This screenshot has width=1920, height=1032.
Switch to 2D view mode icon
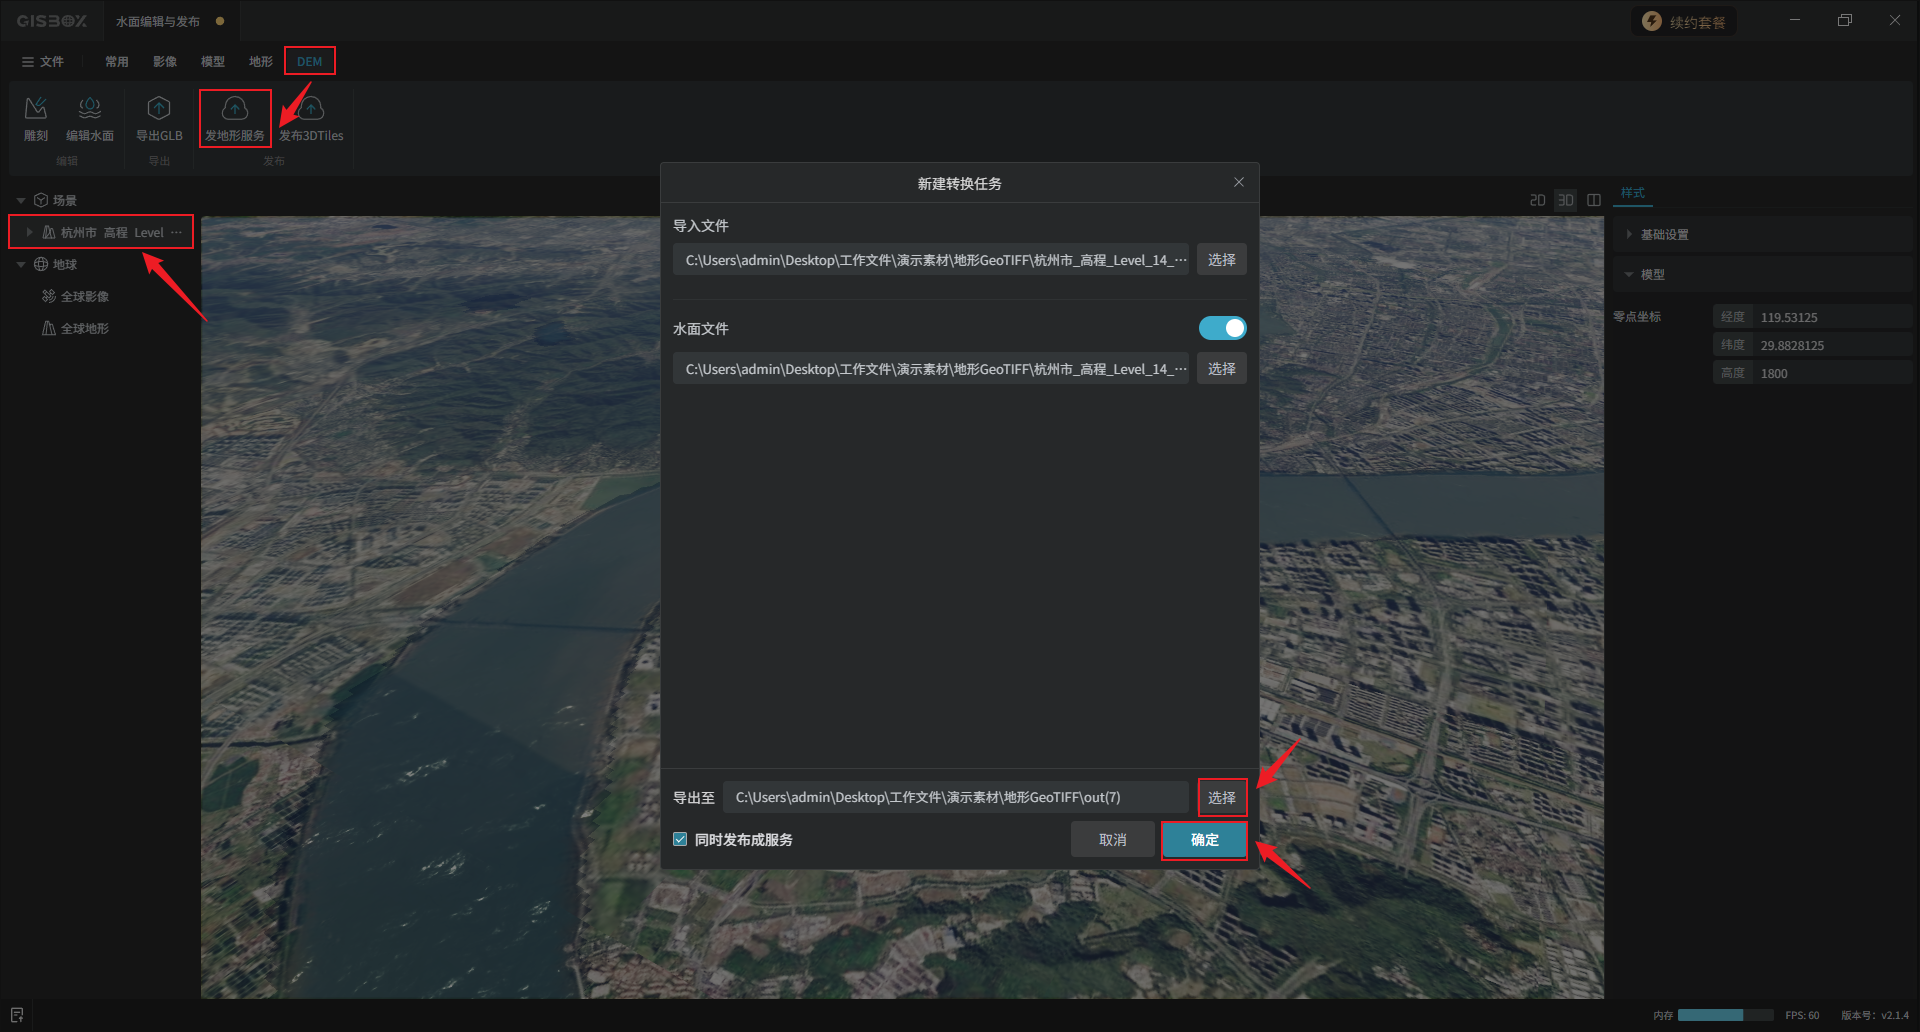(x=1537, y=200)
